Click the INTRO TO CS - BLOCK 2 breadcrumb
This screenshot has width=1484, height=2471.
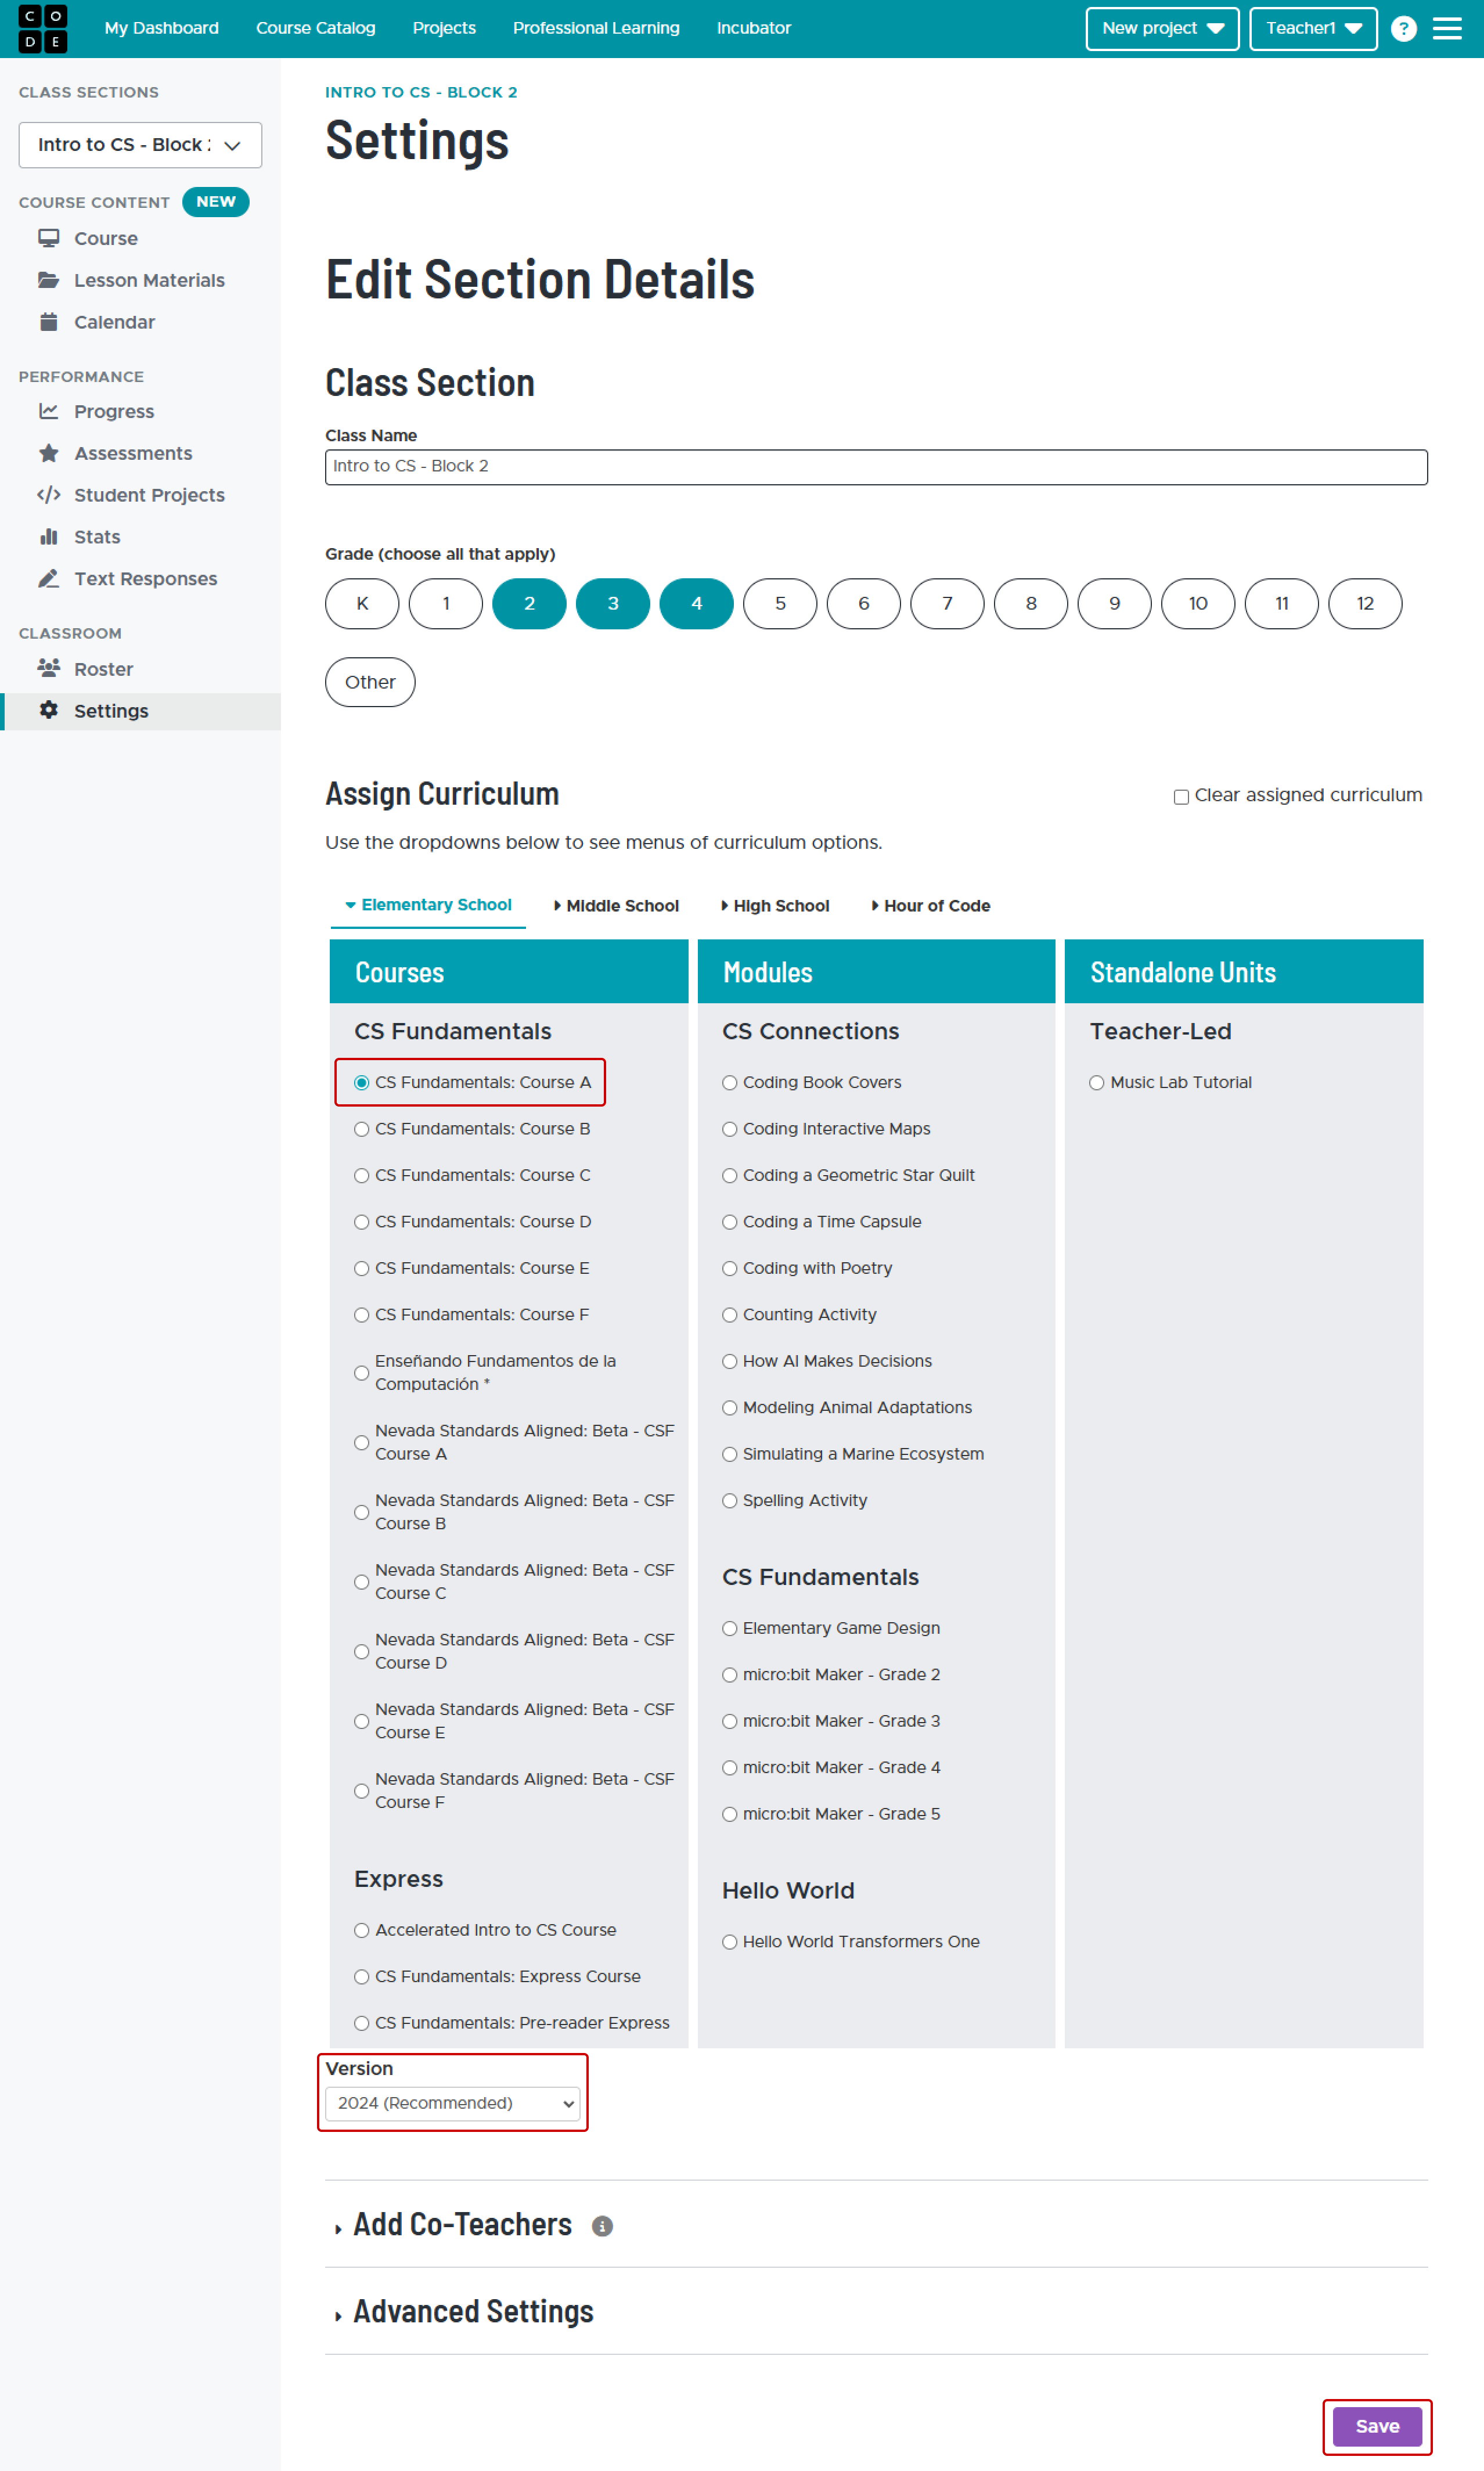coord(421,92)
